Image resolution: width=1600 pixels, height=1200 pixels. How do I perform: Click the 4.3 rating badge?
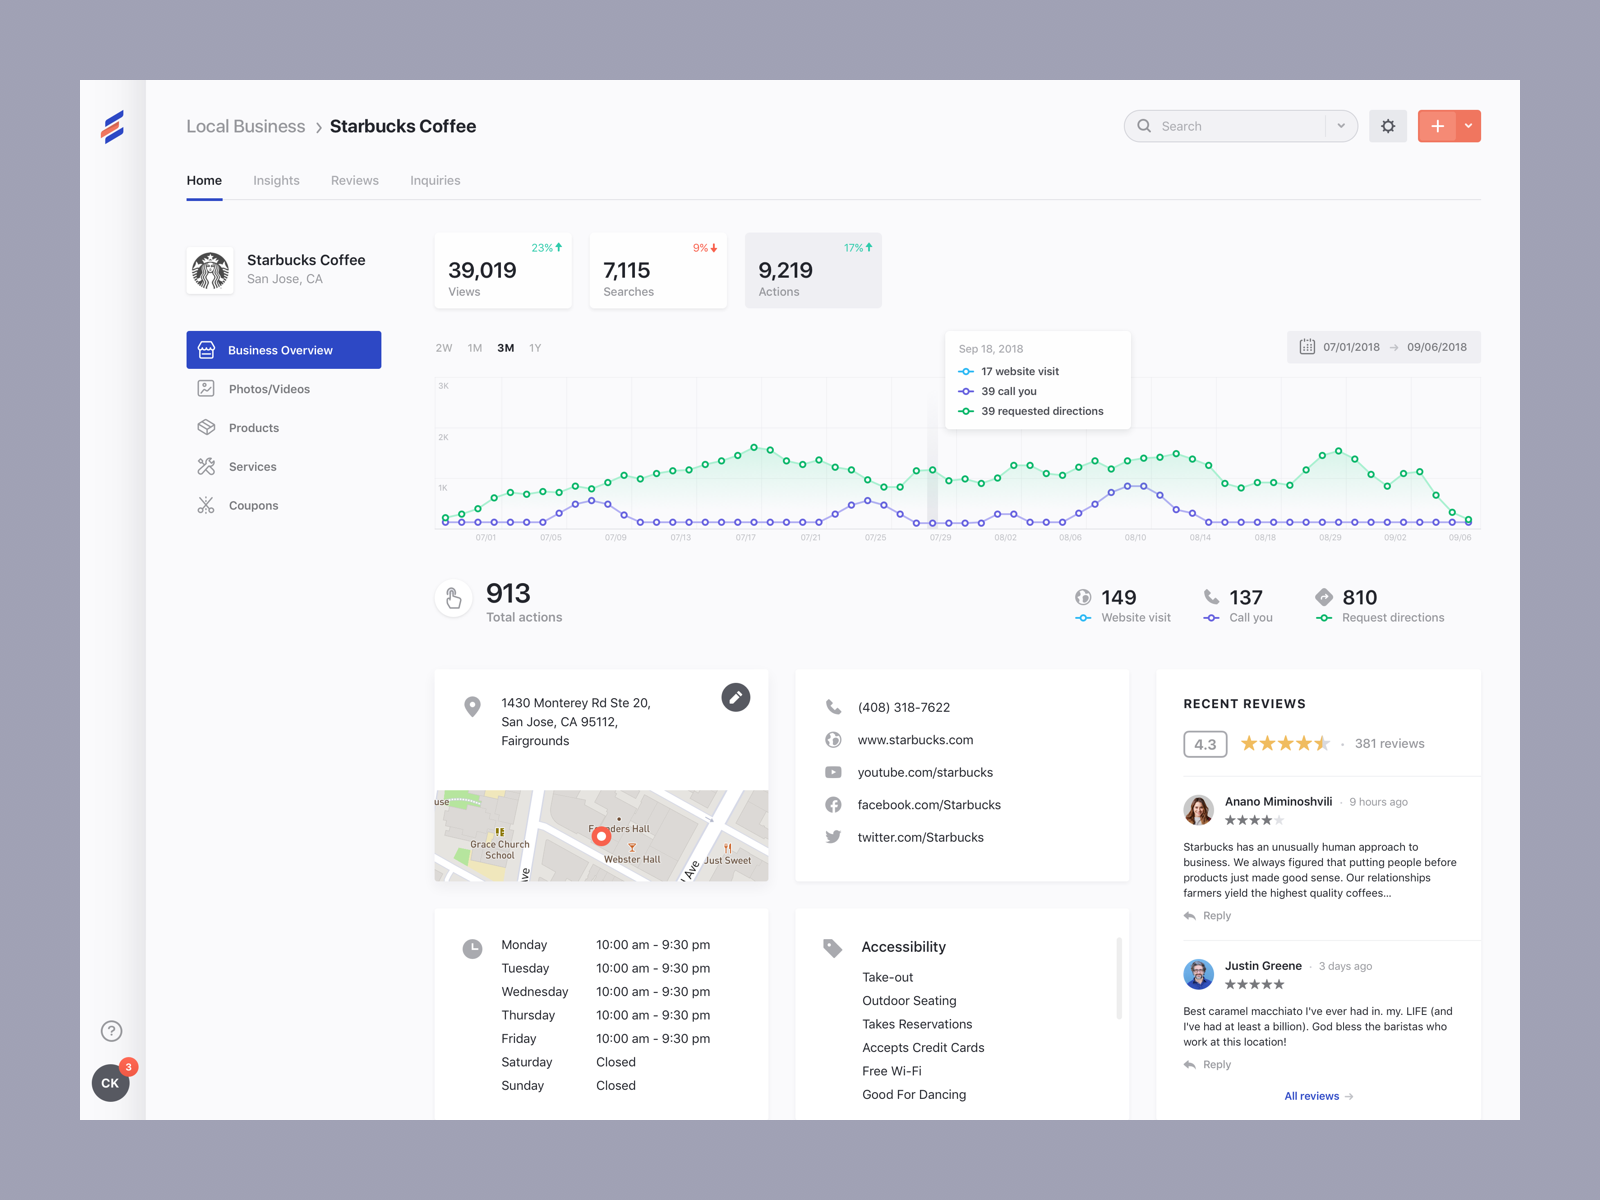tap(1205, 744)
